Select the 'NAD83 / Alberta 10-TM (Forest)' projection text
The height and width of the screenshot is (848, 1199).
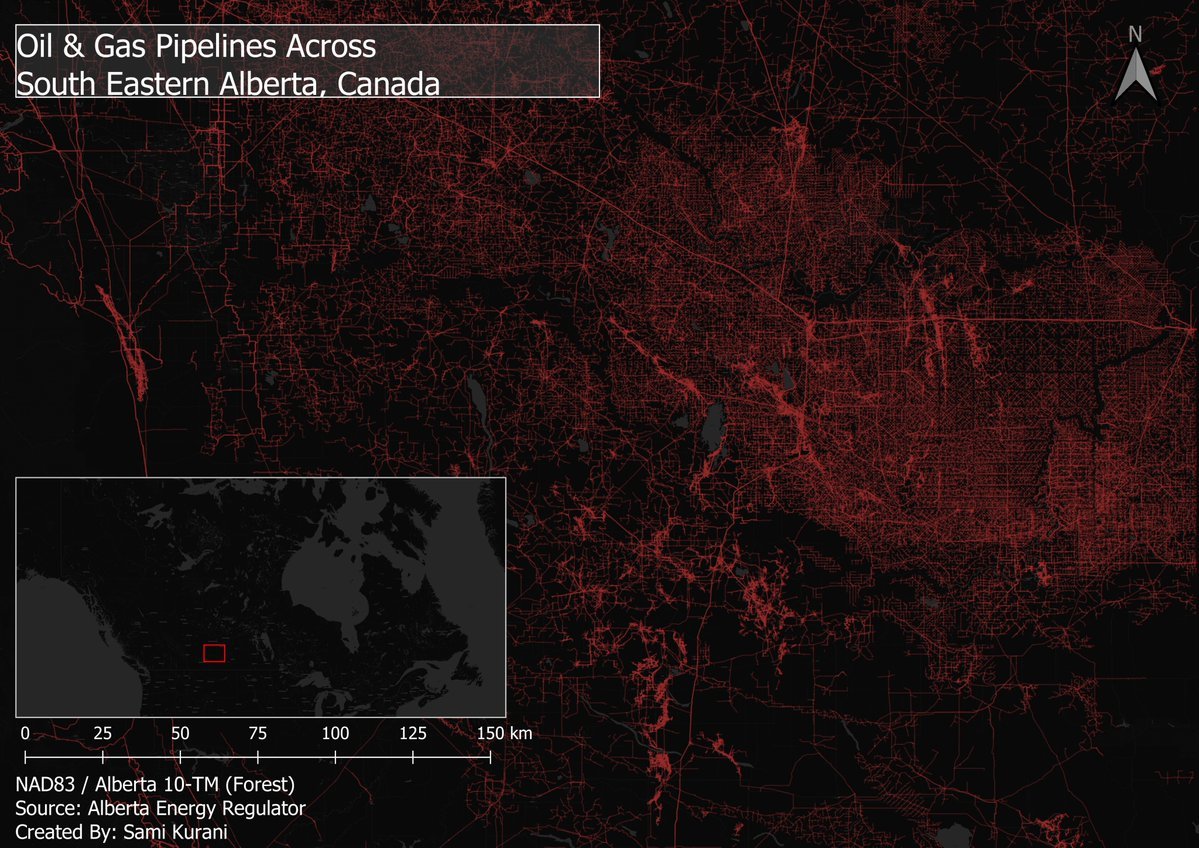coord(155,782)
